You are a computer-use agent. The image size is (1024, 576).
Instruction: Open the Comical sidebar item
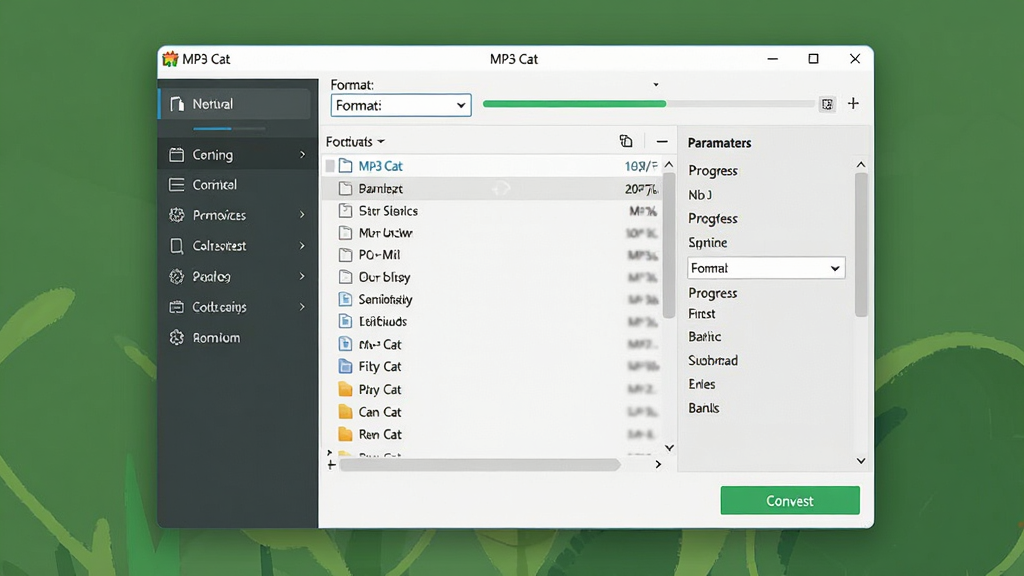pos(238,185)
